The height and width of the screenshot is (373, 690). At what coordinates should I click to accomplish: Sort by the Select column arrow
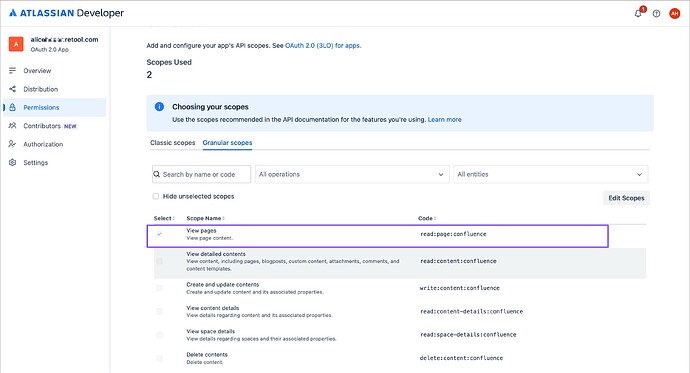(173, 218)
